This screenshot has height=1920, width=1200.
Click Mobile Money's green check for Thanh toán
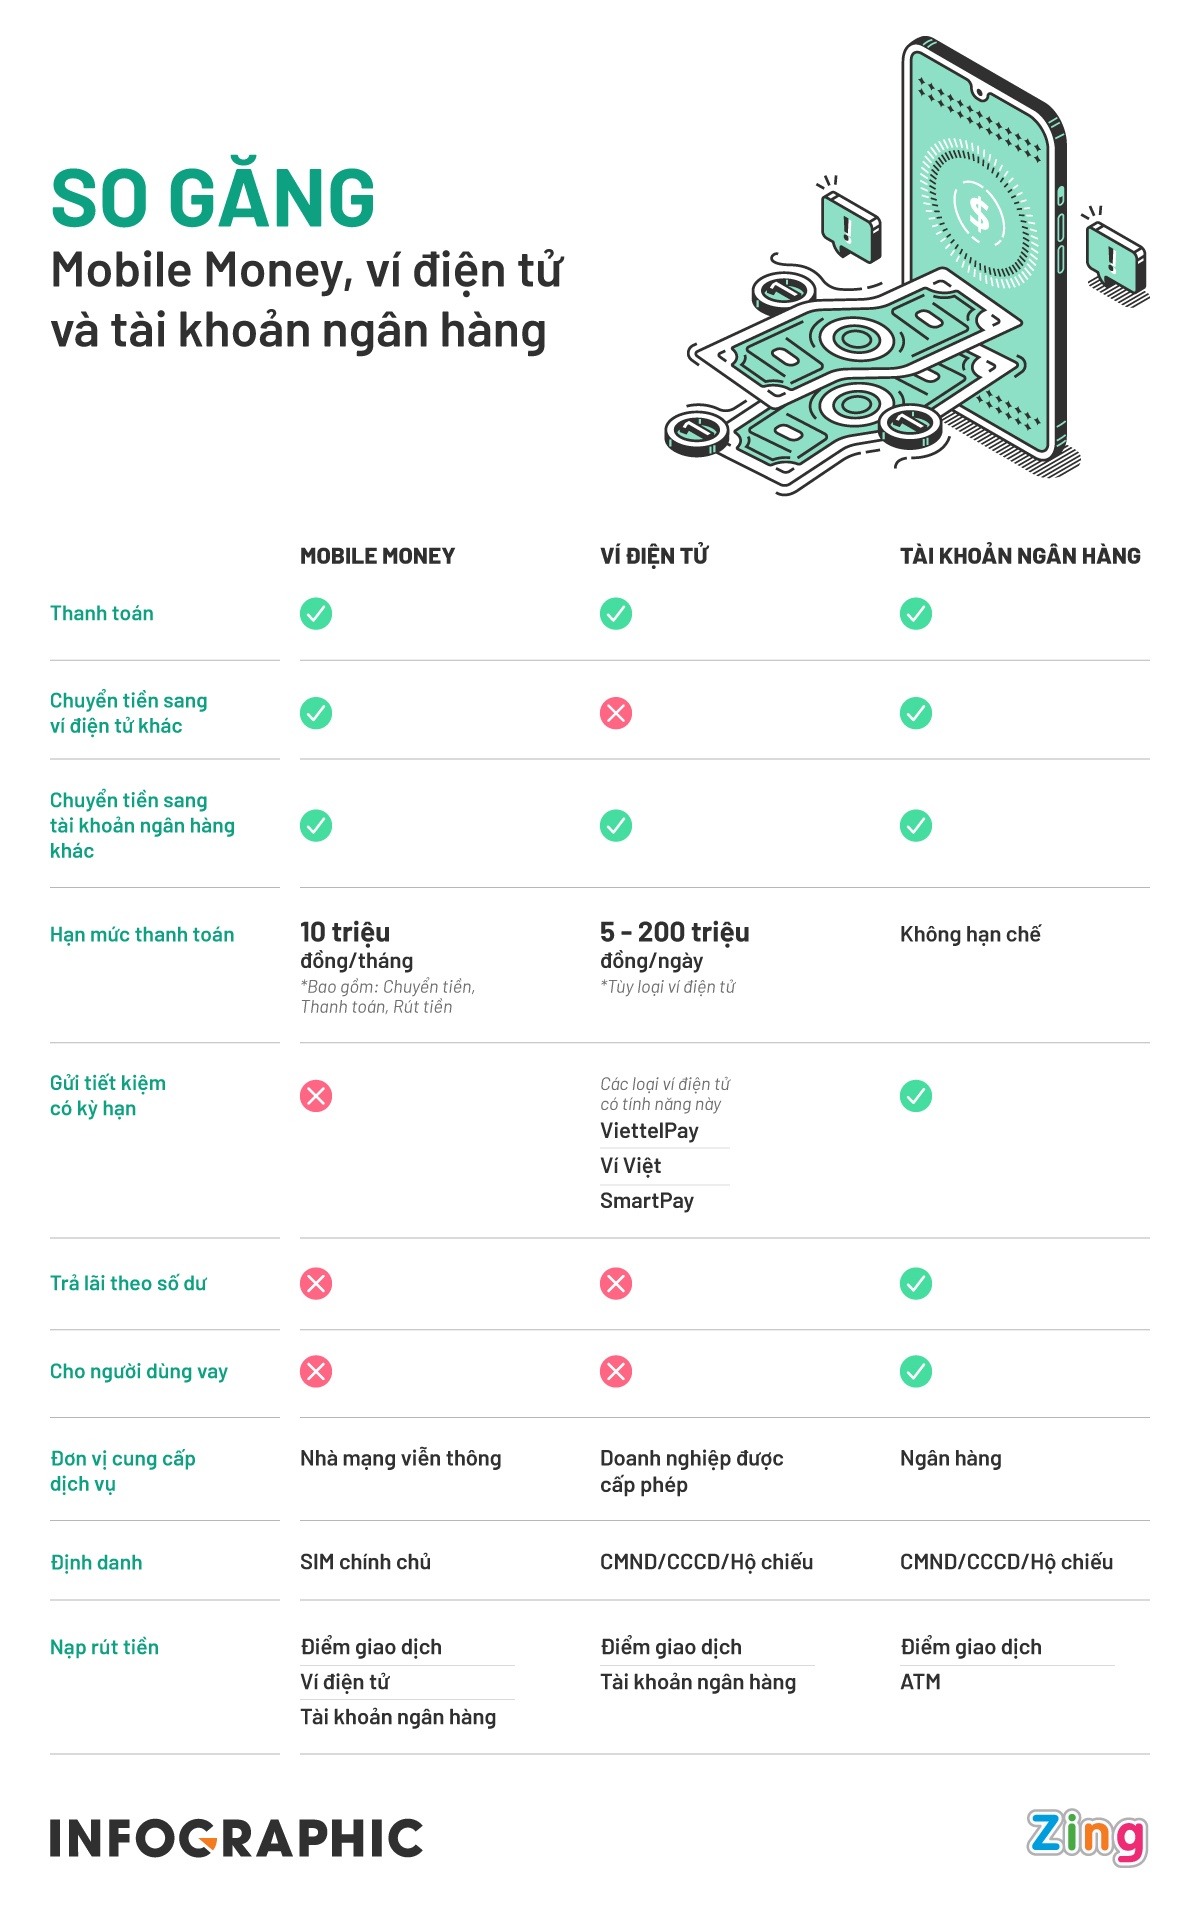(x=316, y=613)
